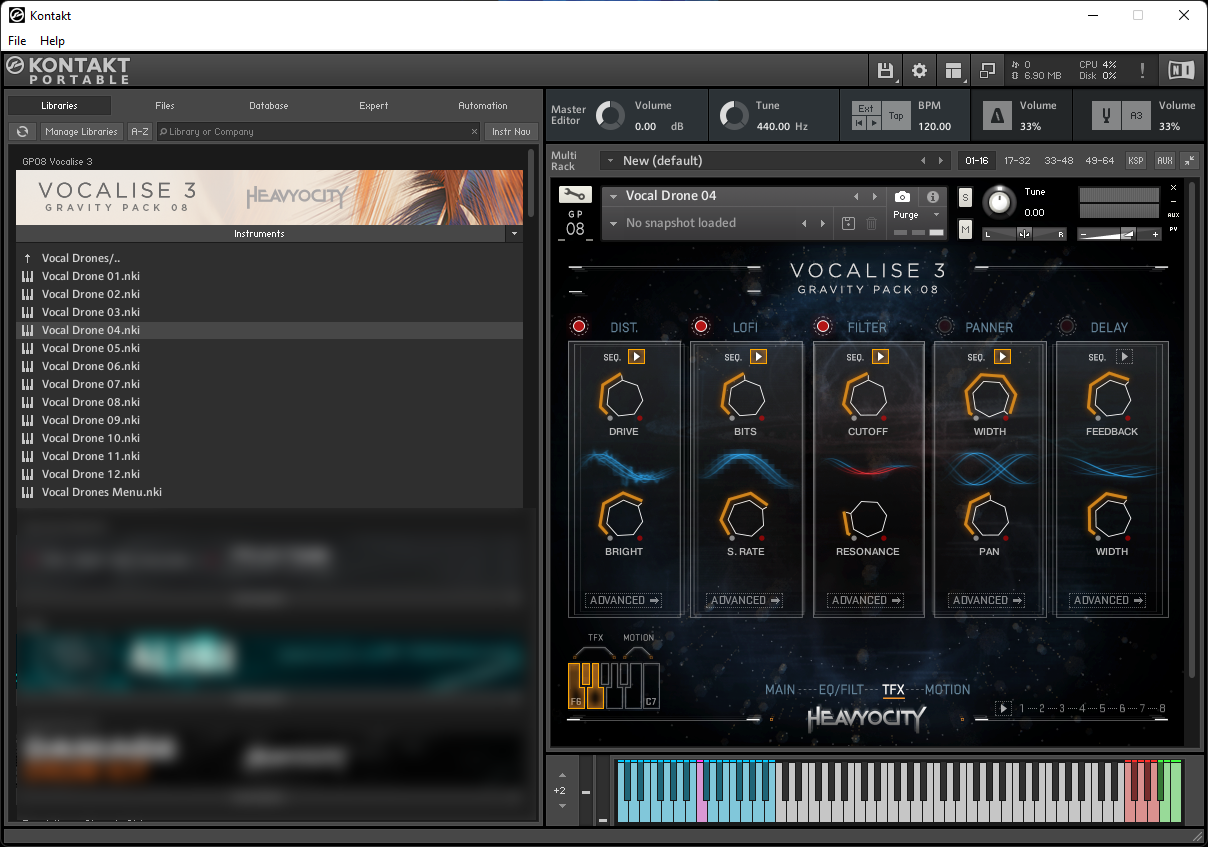Expand the Instruments dropdown in library
Screen dimensions: 1208x847
[x=514, y=234]
